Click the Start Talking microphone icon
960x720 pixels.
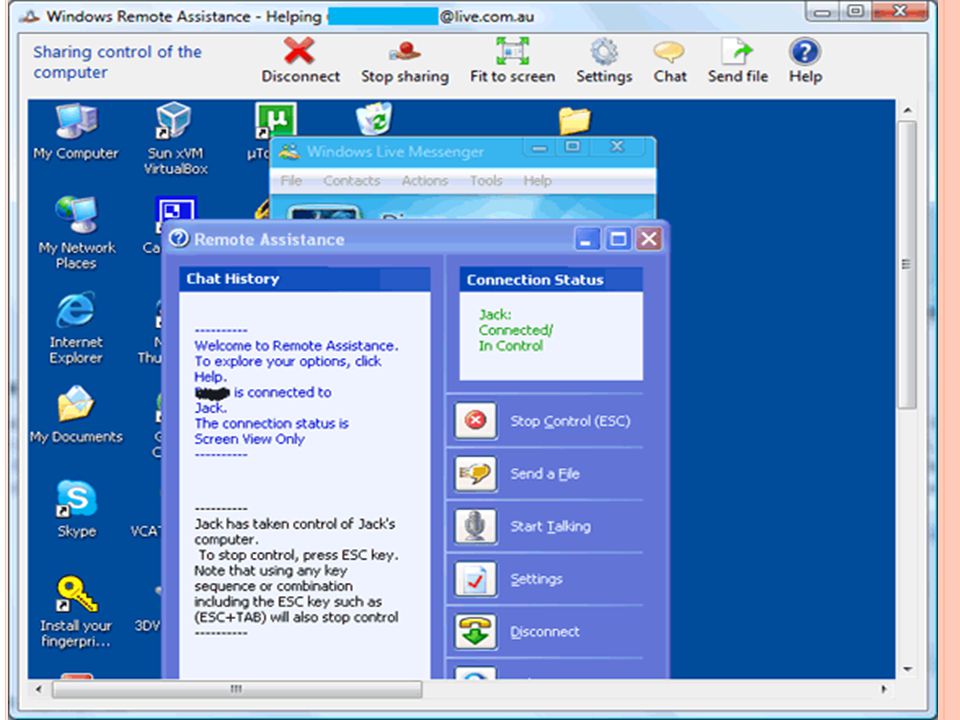[475, 526]
